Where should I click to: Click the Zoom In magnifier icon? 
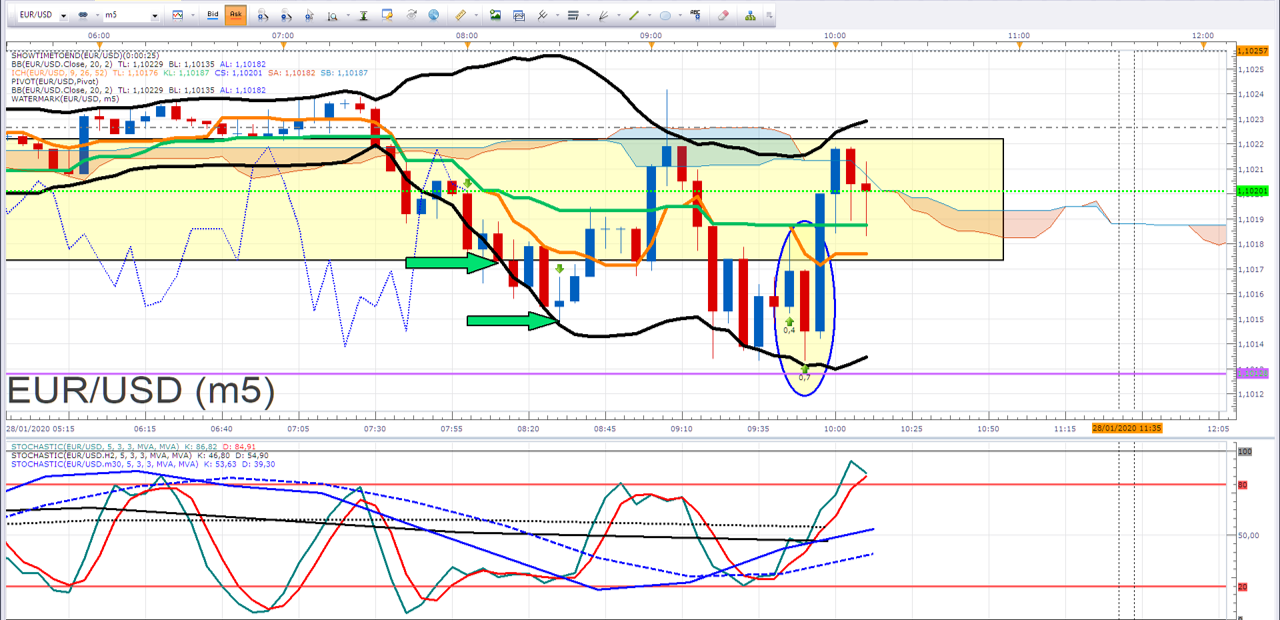coord(262,15)
